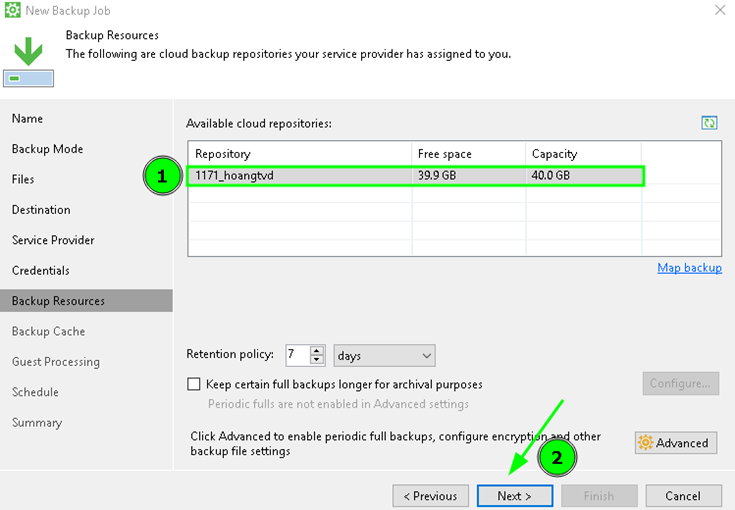Click the refresh repositories icon
The image size is (735, 510).
coord(709,122)
